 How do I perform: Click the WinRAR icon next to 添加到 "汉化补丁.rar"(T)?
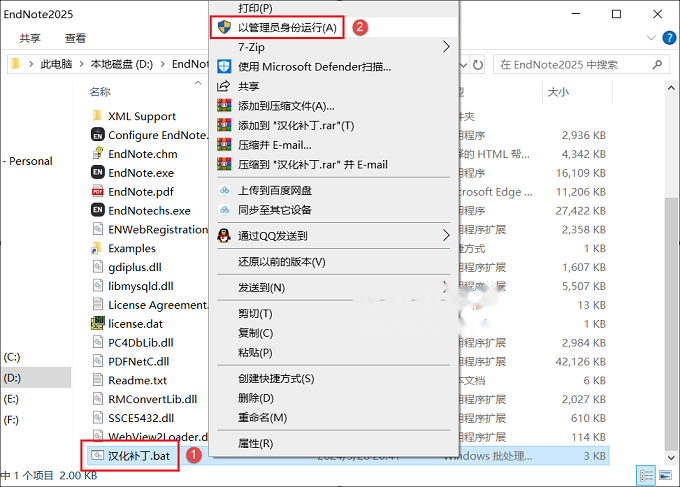point(224,125)
